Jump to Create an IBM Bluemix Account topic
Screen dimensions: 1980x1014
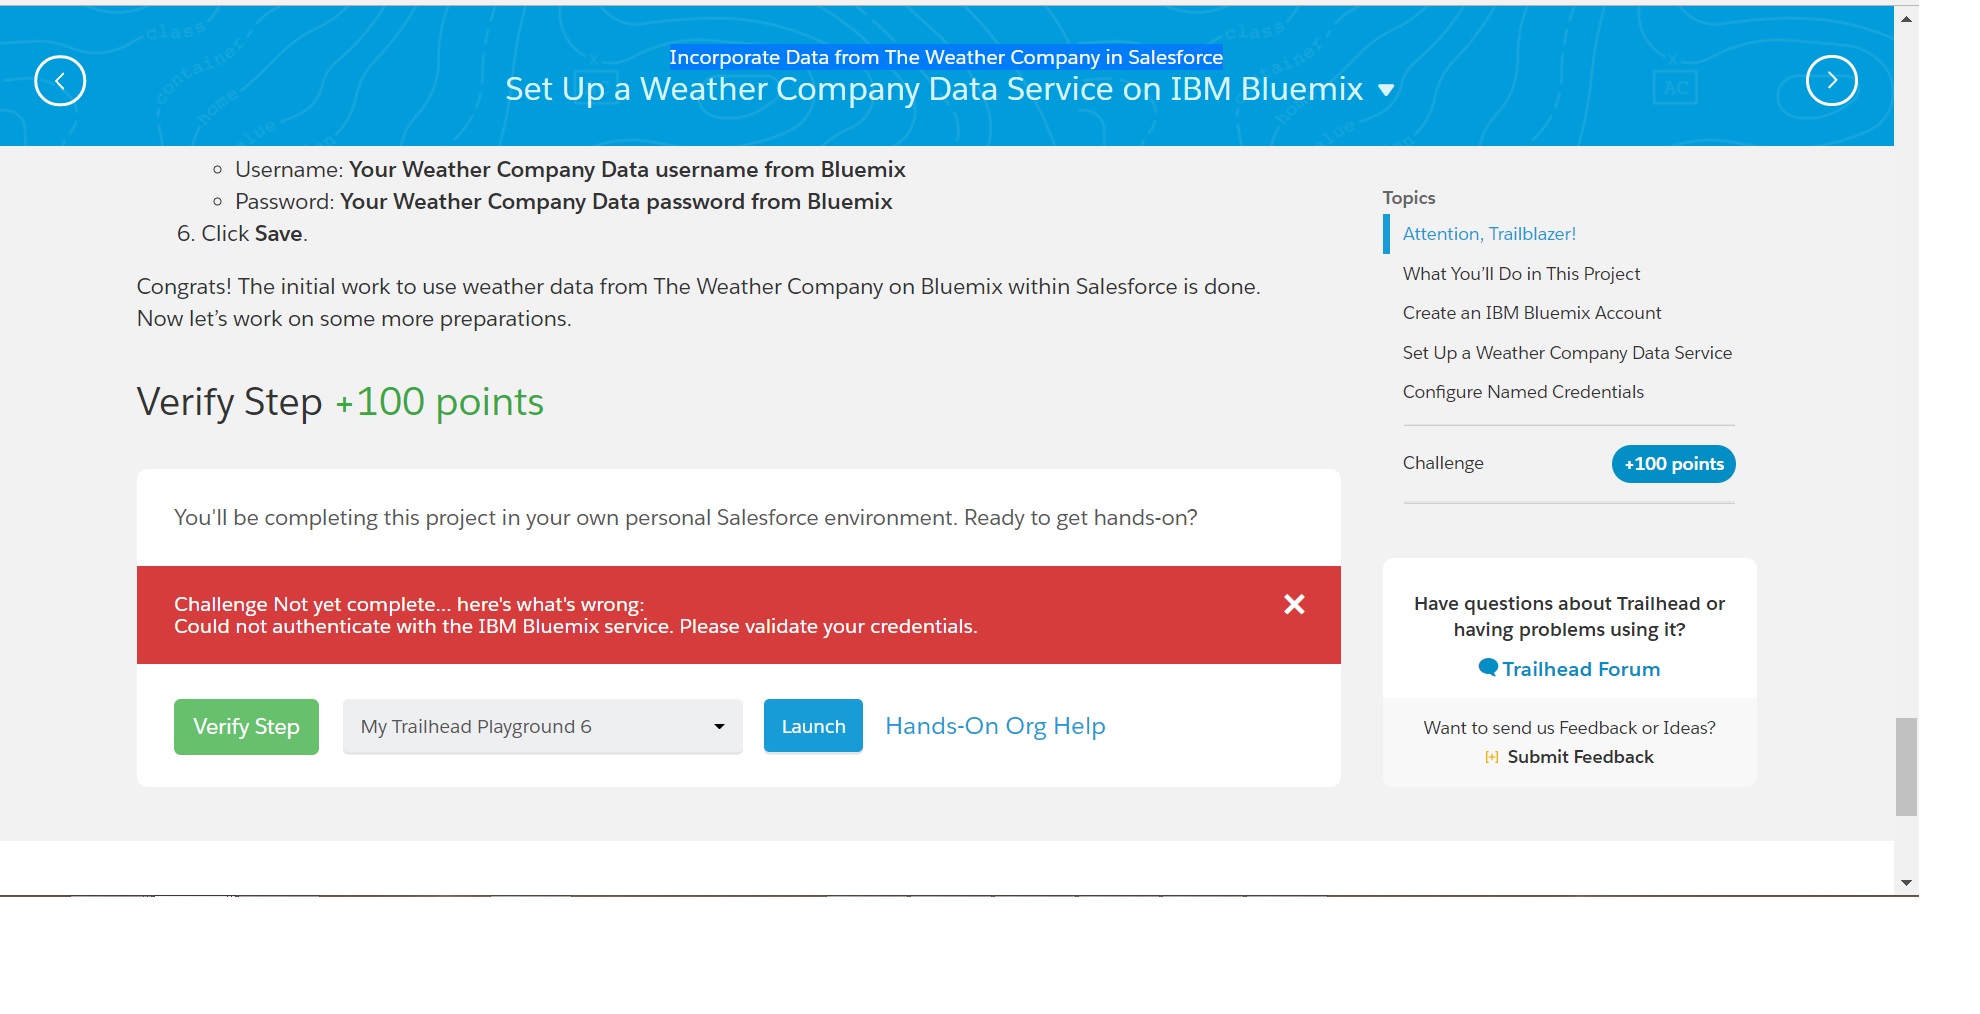pyautogui.click(x=1532, y=313)
